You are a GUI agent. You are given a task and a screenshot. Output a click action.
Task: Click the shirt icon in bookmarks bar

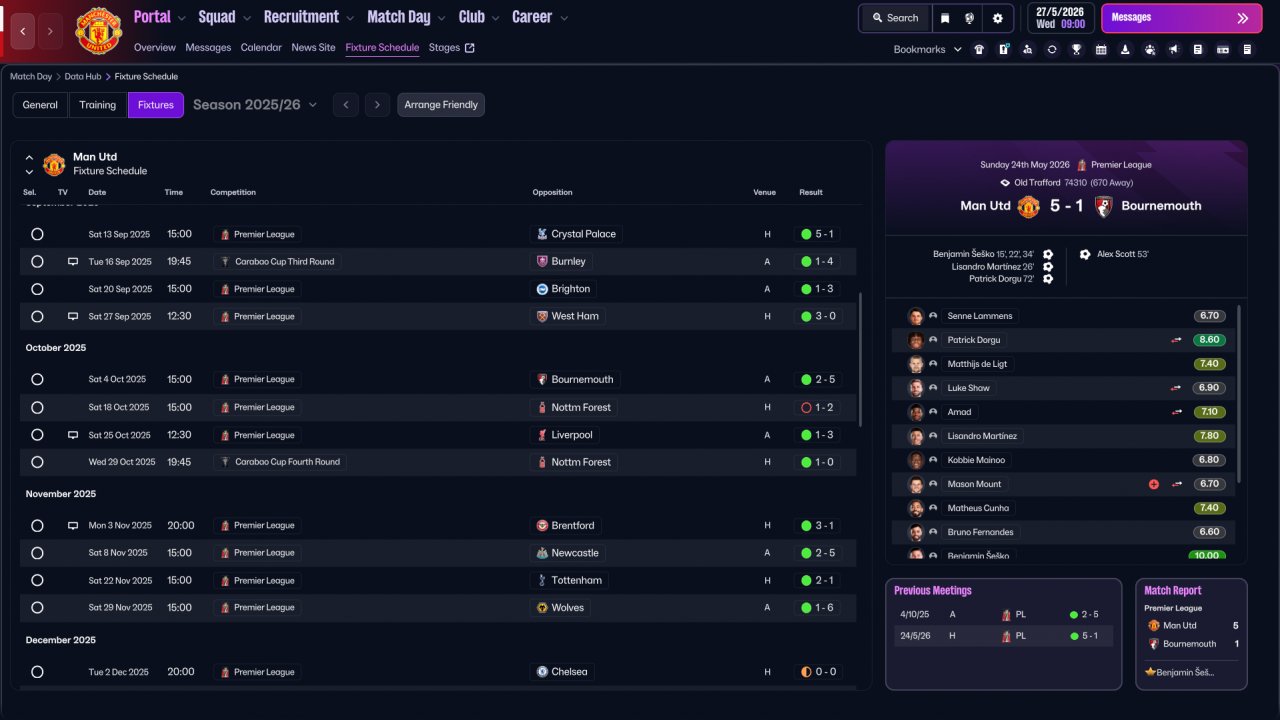click(979, 49)
